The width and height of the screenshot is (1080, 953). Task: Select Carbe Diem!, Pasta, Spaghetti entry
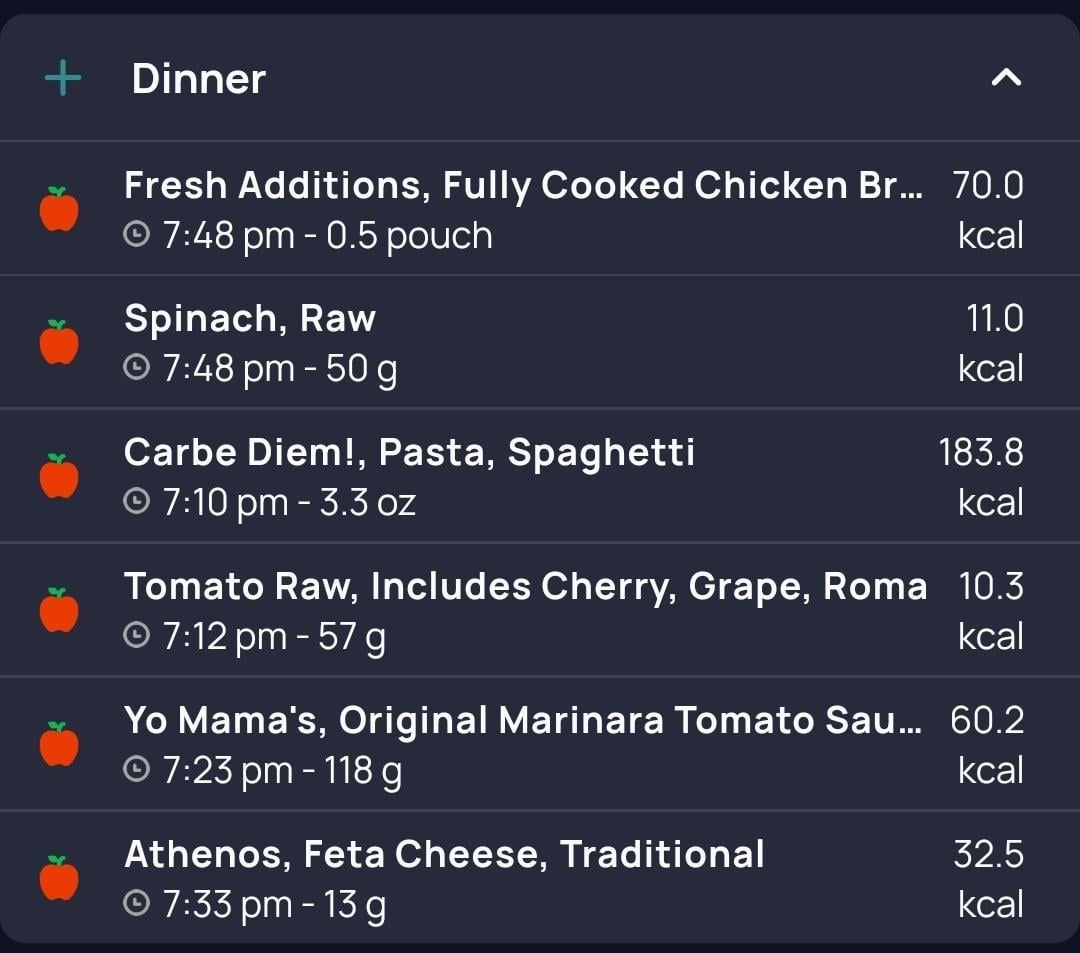coord(409,453)
